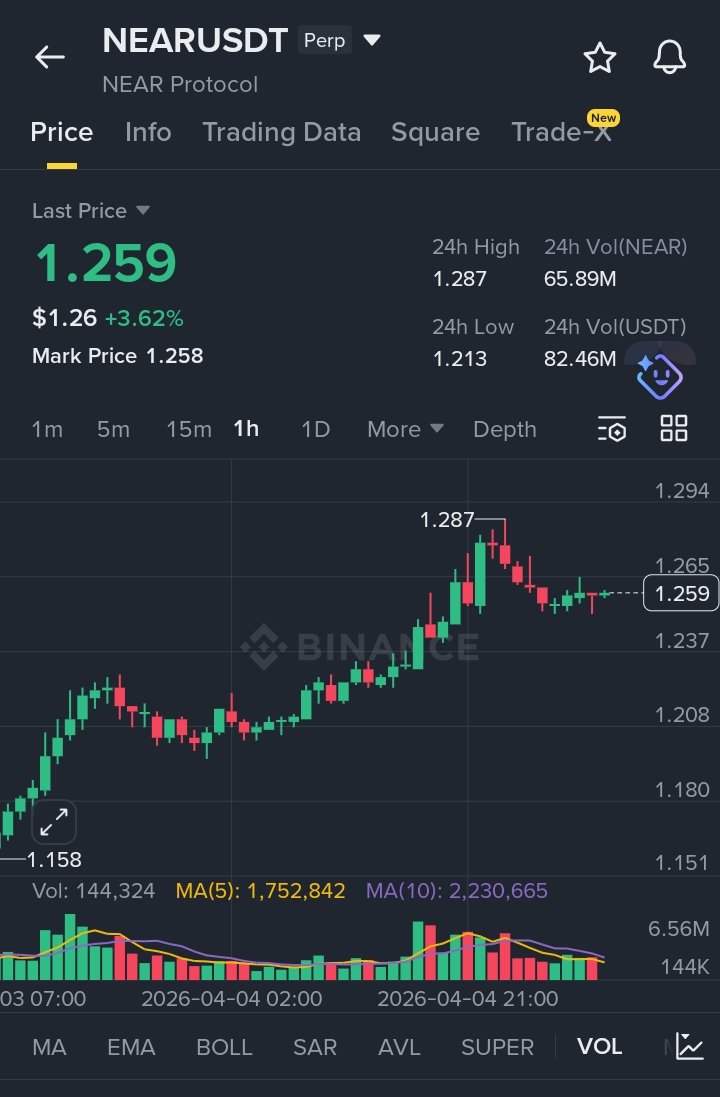
Task: Tap the 2026-04-04 21:00 time label
Action: click(x=467, y=998)
